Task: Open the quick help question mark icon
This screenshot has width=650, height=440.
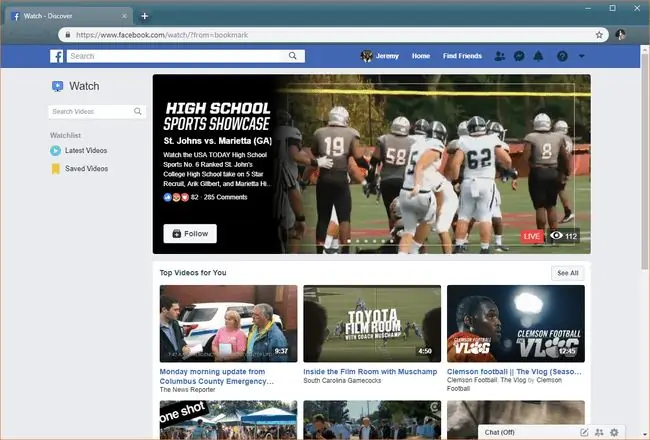Action: 562,56
